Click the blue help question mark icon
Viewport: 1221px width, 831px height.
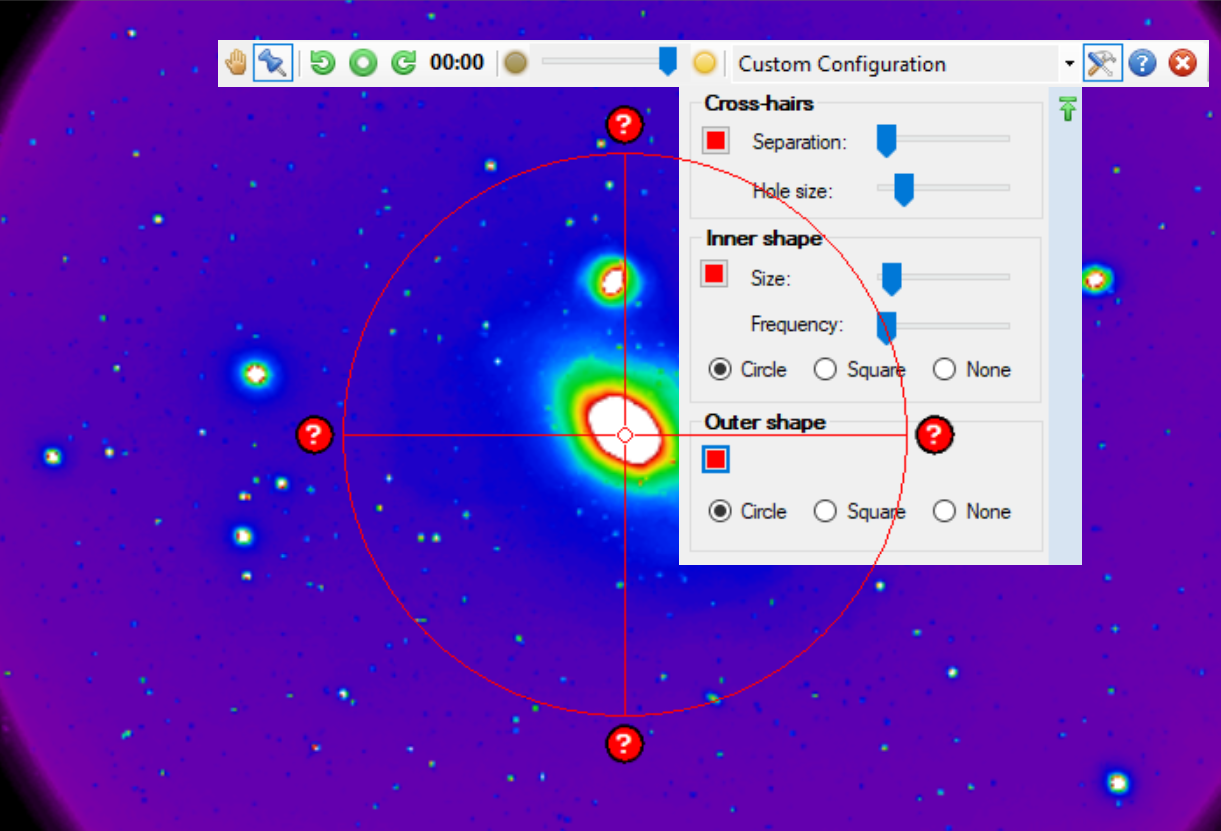[1142, 62]
